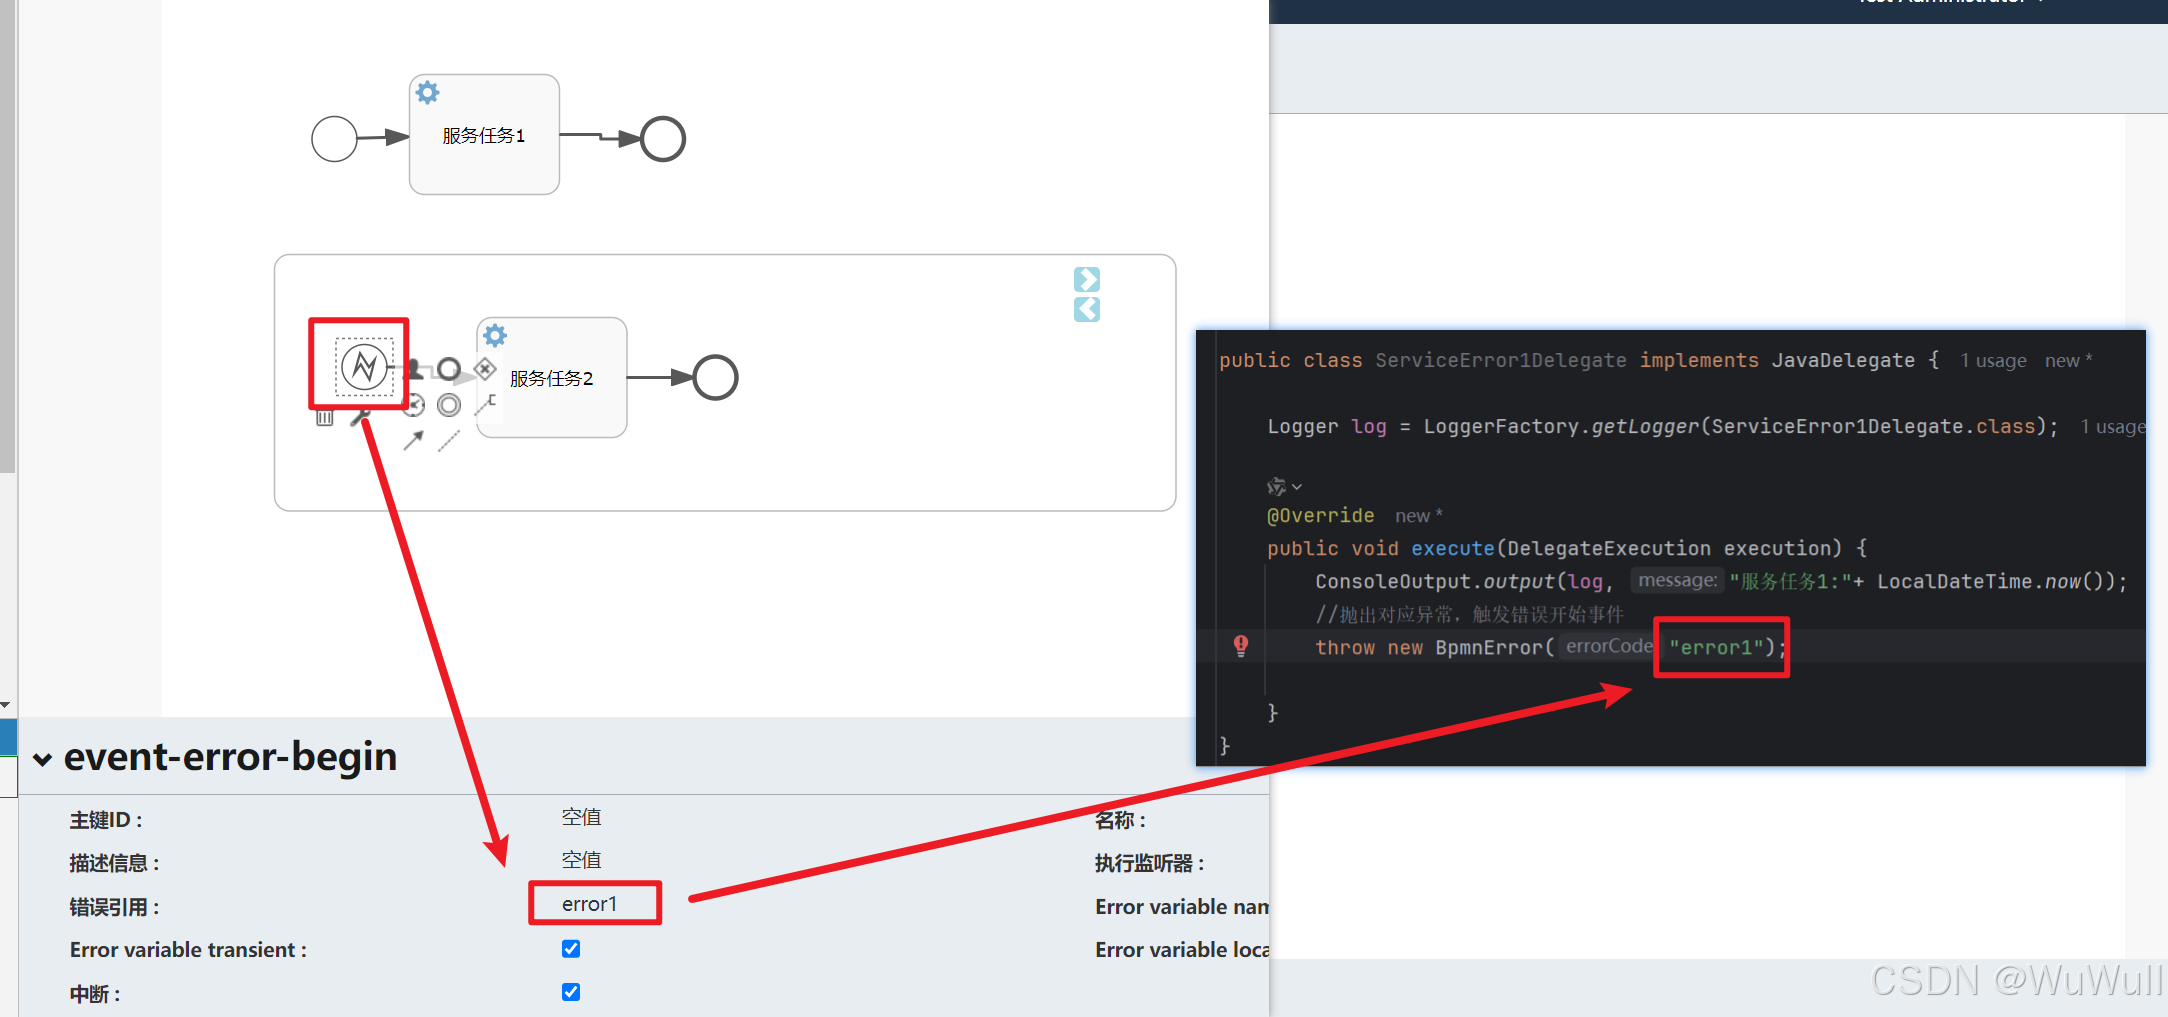Edit the 描述信息 value 空值
Screen dimensions: 2168x1017
(581, 860)
